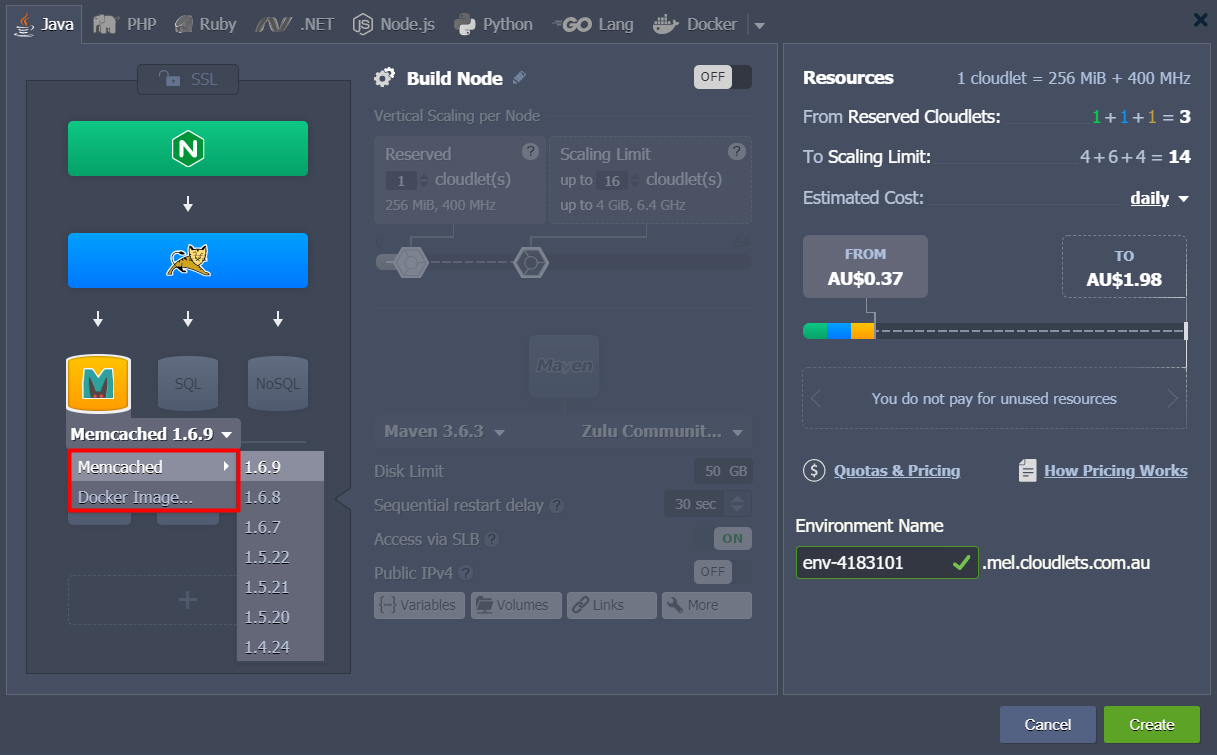This screenshot has width=1217, height=755.
Task: Open the PHP tab
Action: pyautogui.click(x=124, y=24)
